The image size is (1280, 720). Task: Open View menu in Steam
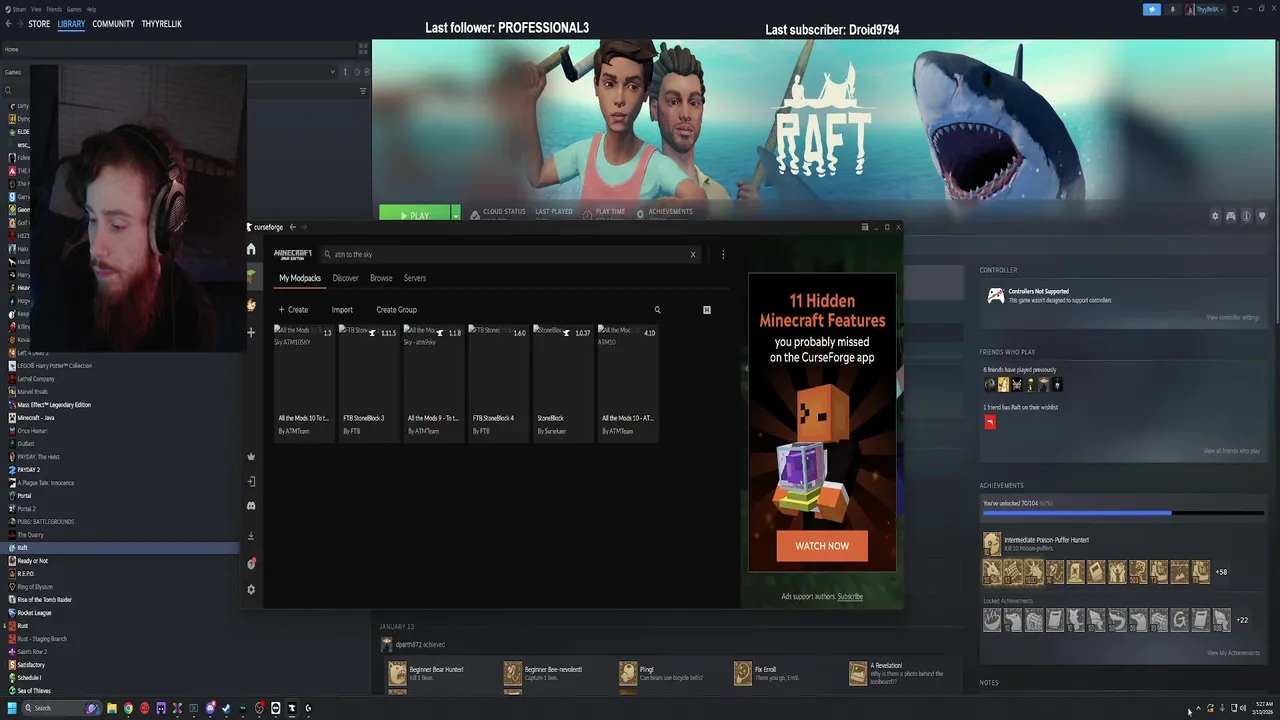click(x=36, y=9)
